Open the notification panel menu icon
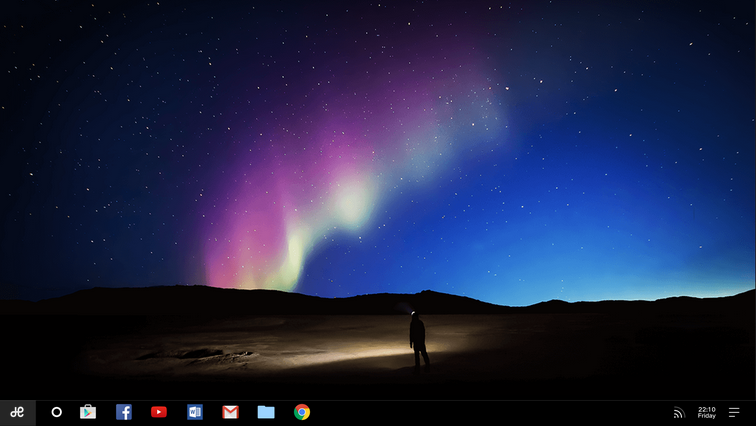This screenshot has width=756, height=426. tap(734, 413)
